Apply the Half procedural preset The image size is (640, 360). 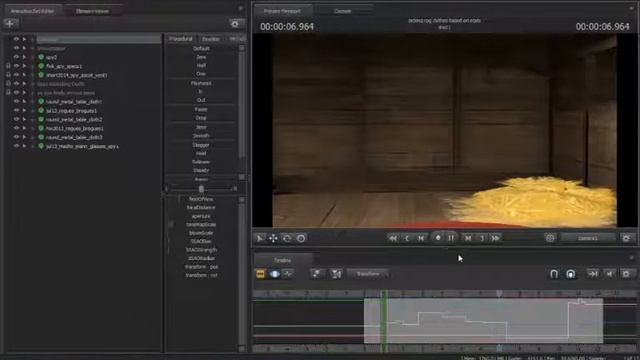pos(201,65)
